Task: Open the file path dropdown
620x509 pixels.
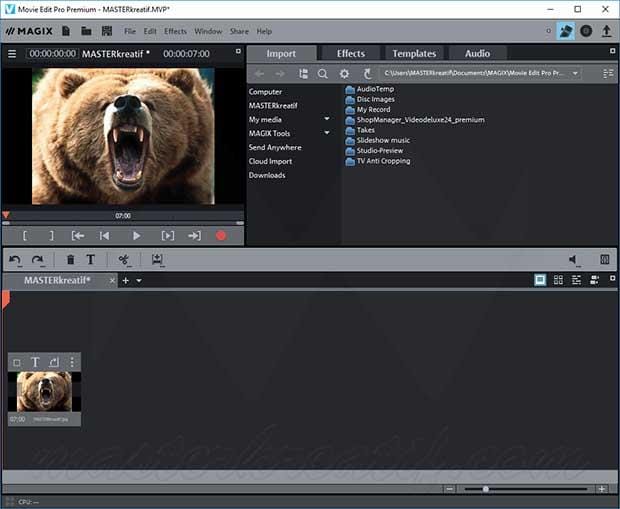Action: (x=575, y=73)
